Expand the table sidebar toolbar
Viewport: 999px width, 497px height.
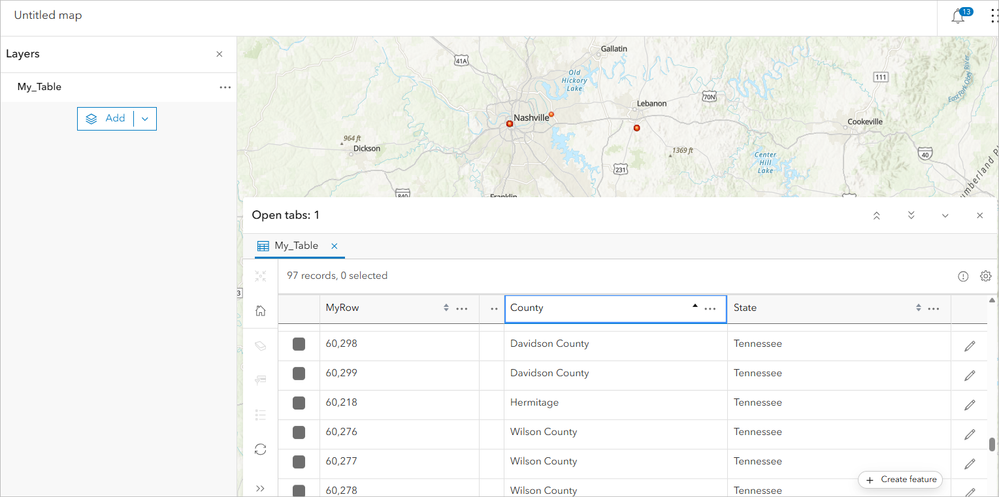click(260, 488)
